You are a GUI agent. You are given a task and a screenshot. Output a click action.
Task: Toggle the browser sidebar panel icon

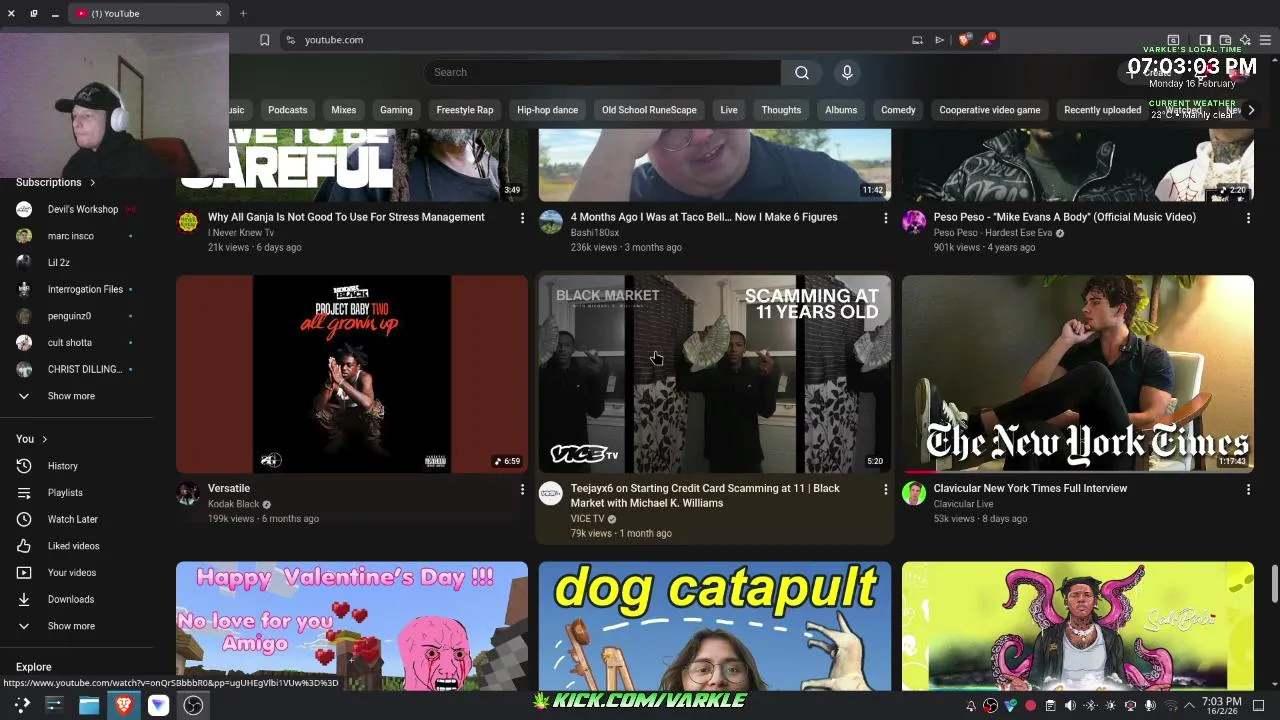pyautogui.click(x=1205, y=40)
